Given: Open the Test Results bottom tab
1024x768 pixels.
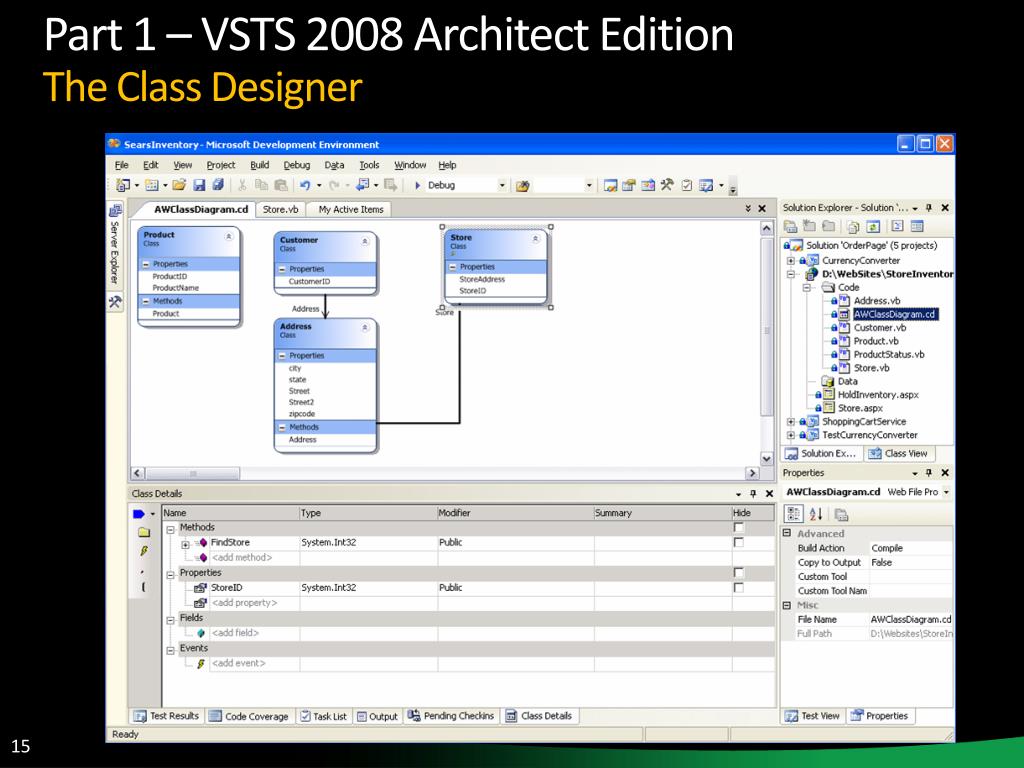Looking at the screenshot, I should 167,716.
